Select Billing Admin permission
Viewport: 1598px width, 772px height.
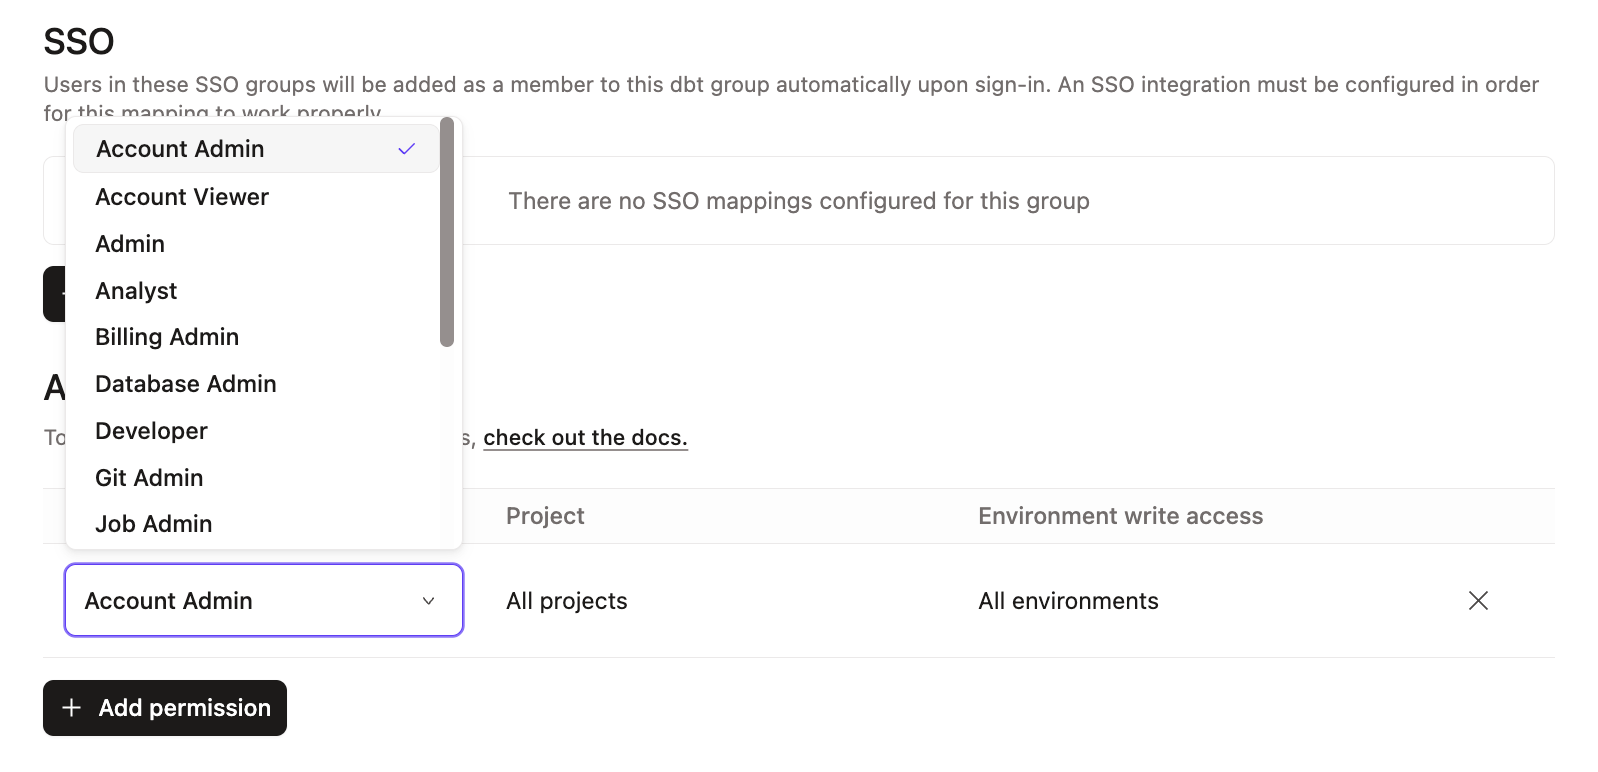tap(166, 337)
